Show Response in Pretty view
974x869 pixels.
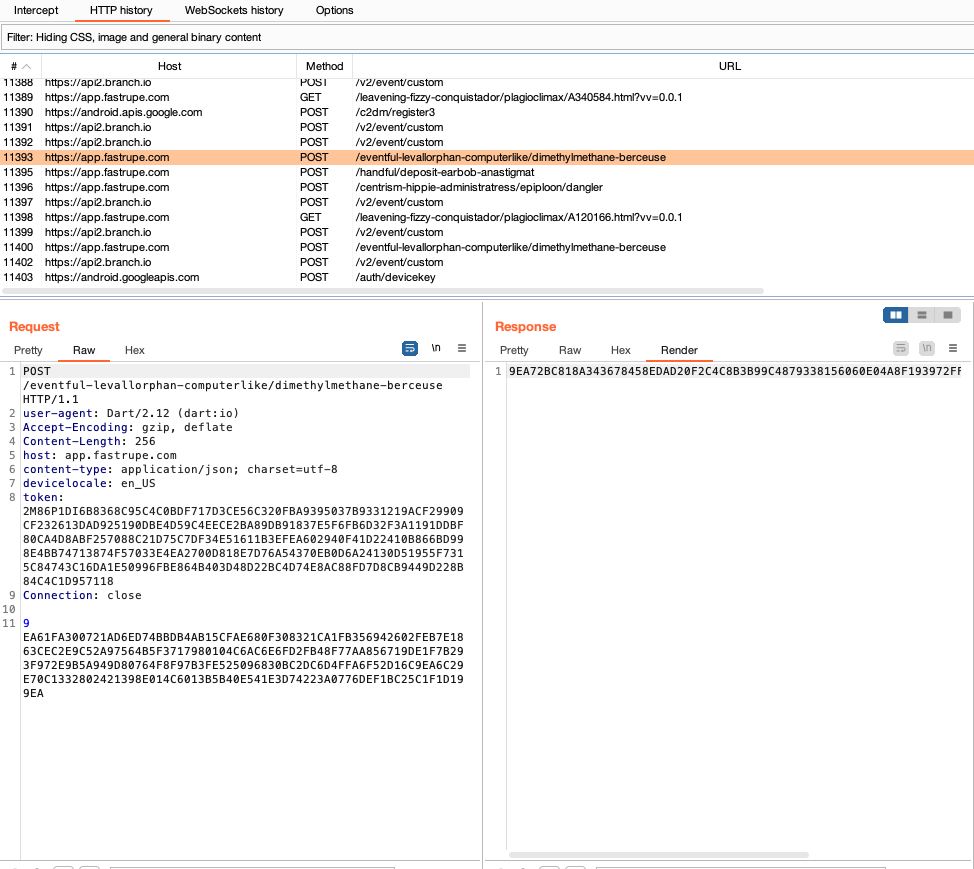point(514,350)
